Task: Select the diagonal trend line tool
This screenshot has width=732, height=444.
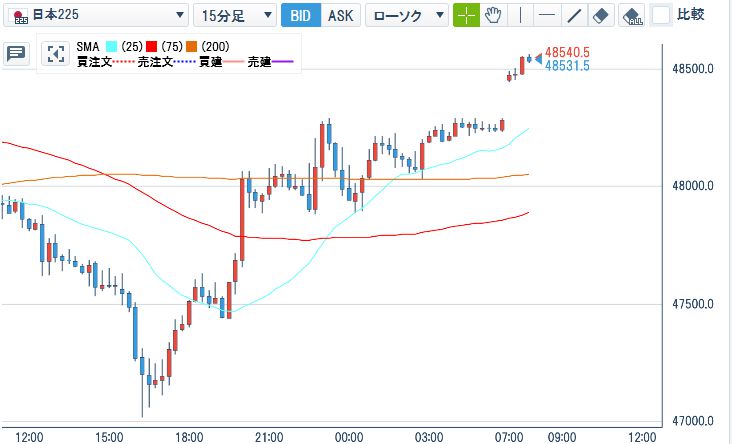Action: [x=574, y=15]
